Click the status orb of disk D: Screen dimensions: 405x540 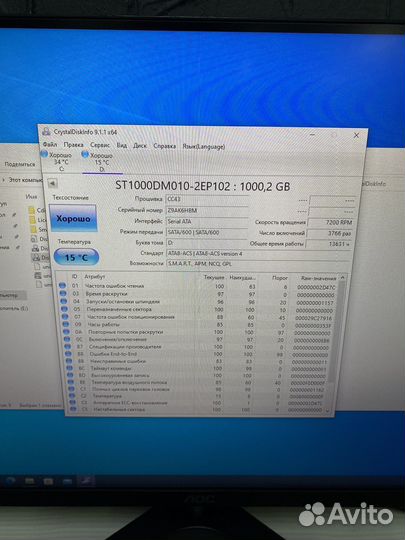click(85, 155)
